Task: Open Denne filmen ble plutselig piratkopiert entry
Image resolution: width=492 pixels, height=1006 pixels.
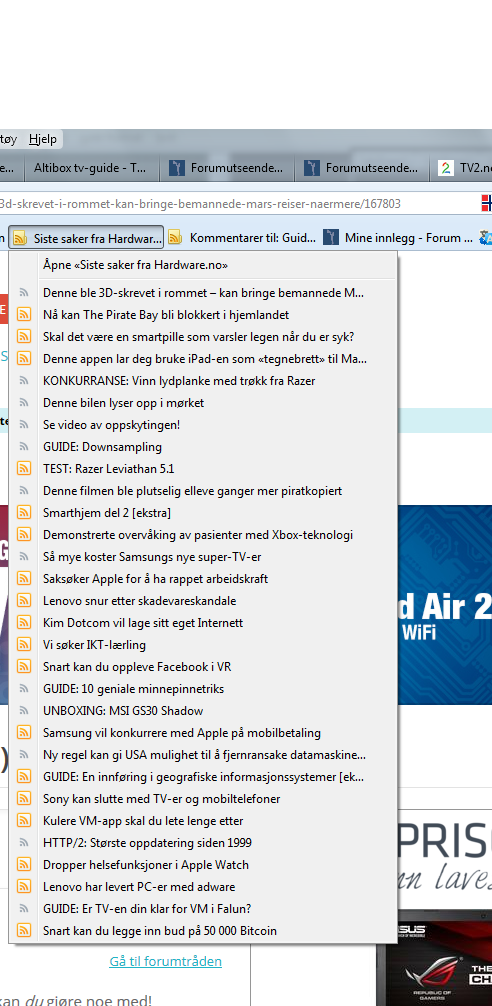Action: pos(203,491)
